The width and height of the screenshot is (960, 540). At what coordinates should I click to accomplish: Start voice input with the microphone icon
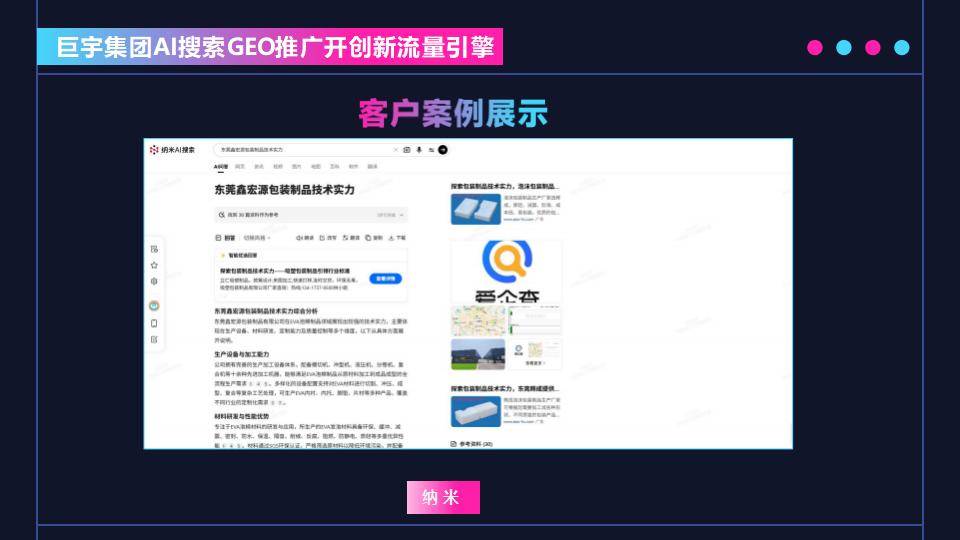click(x=419, y=149)
